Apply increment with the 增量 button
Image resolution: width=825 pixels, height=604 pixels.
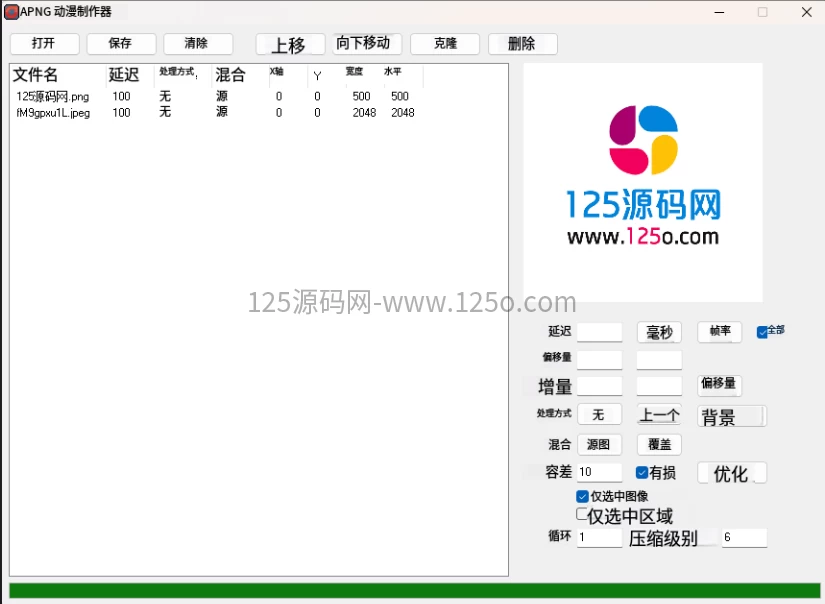point(553,385)
